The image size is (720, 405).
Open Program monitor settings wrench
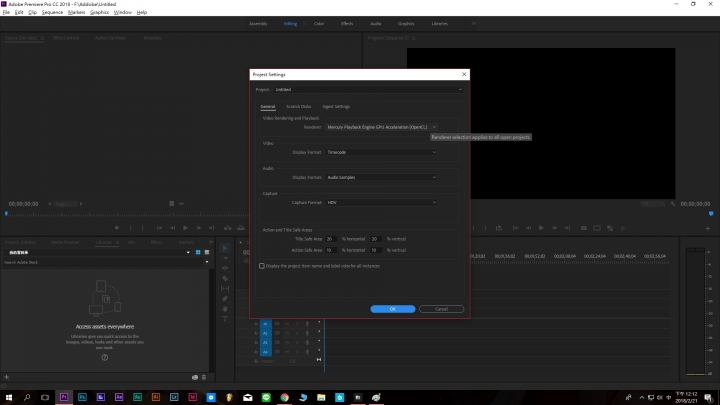click(673, 204)
